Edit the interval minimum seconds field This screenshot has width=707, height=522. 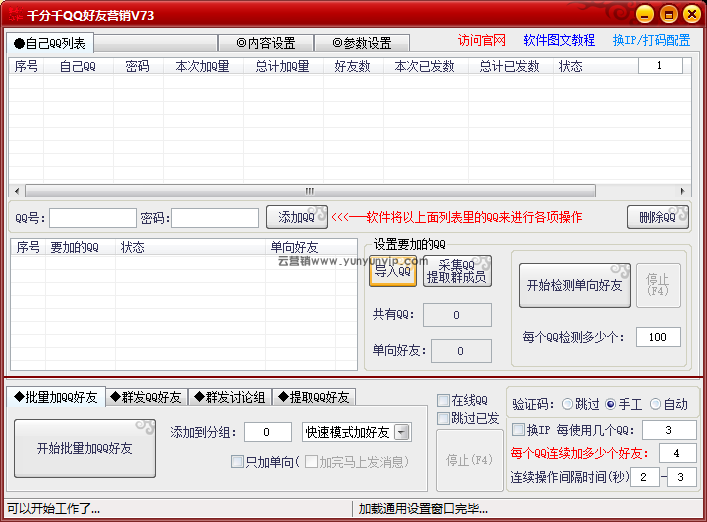coord(644,477)
